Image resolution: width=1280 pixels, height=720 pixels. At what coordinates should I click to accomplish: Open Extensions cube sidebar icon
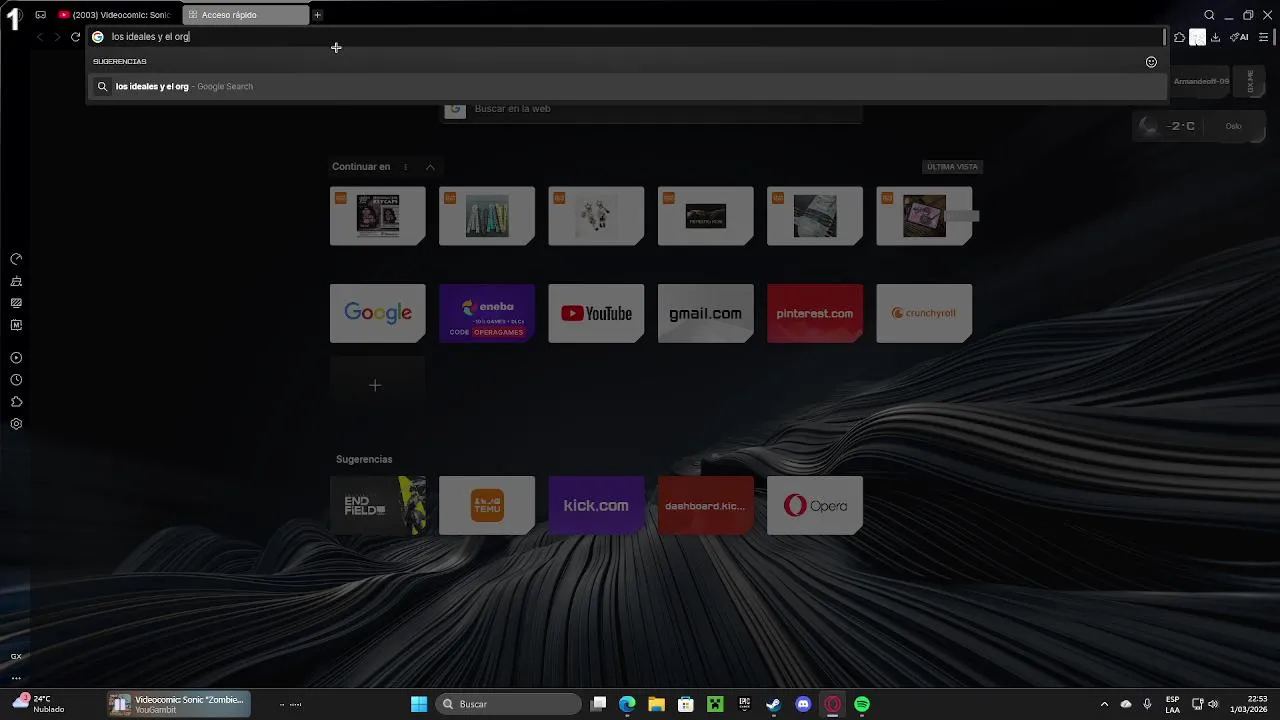pyautogui.click(x=16, y=402)
